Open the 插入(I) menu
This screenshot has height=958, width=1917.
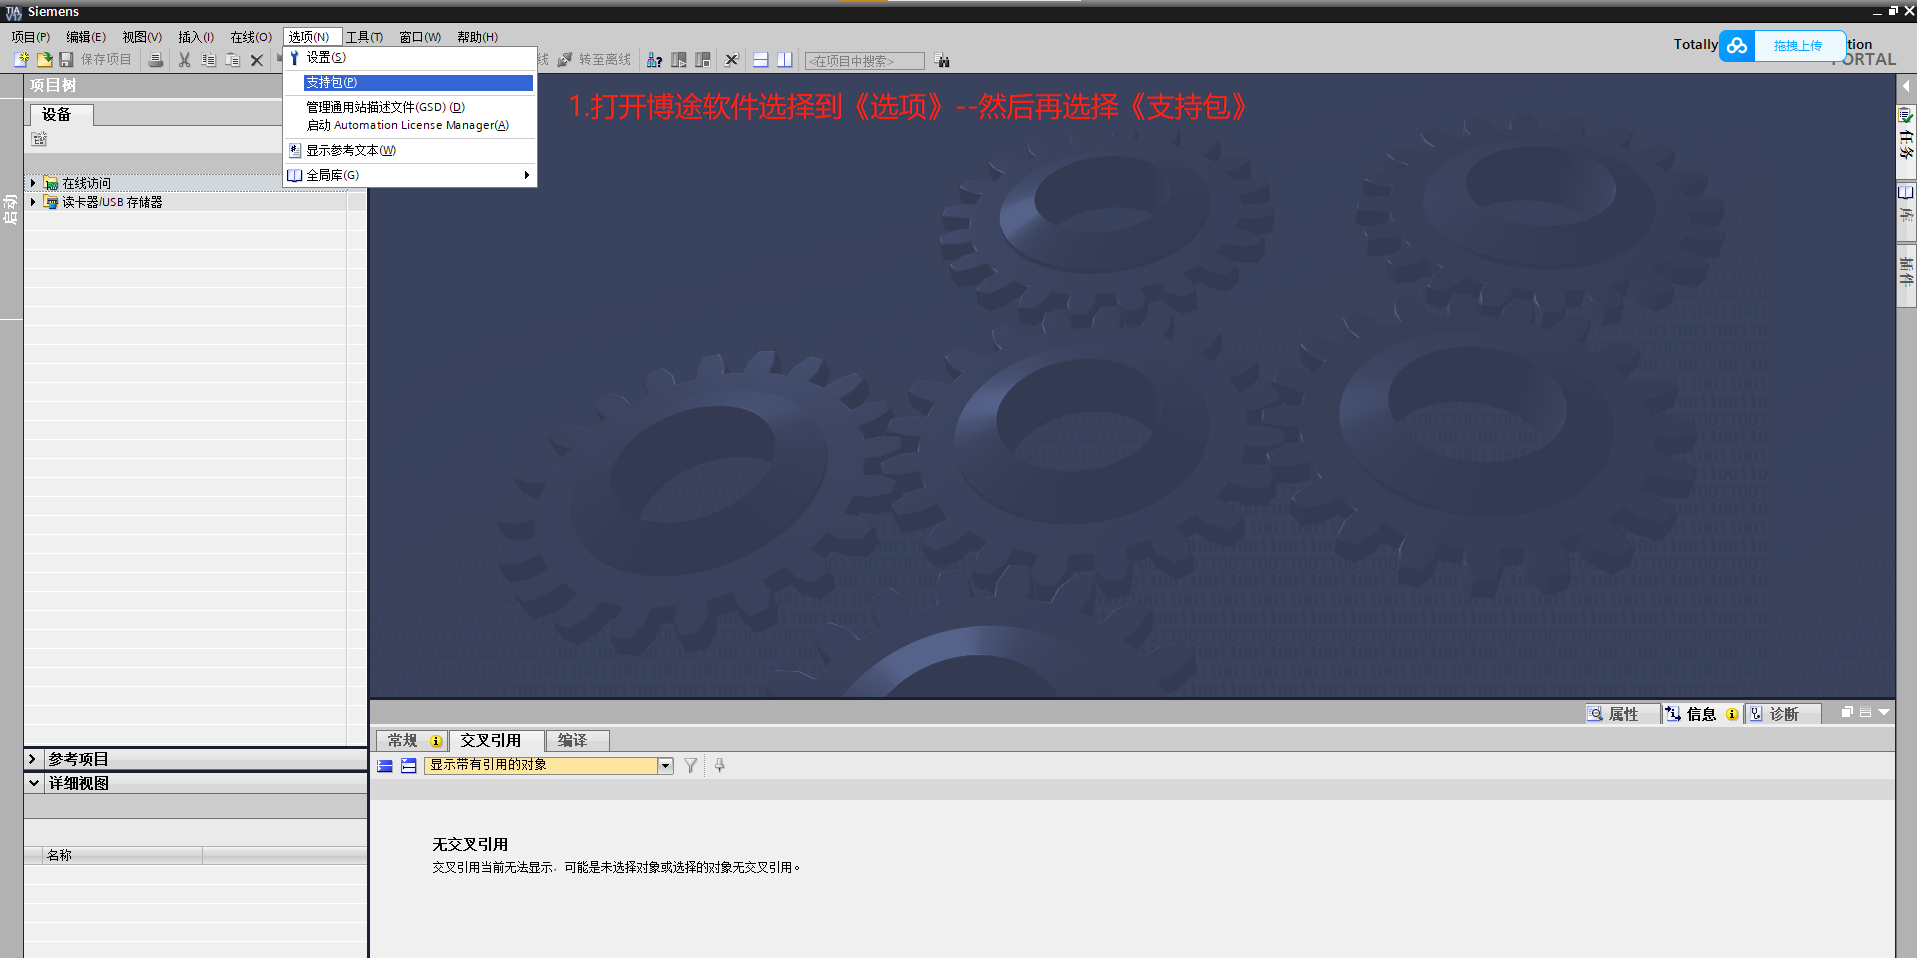[196, 37]
